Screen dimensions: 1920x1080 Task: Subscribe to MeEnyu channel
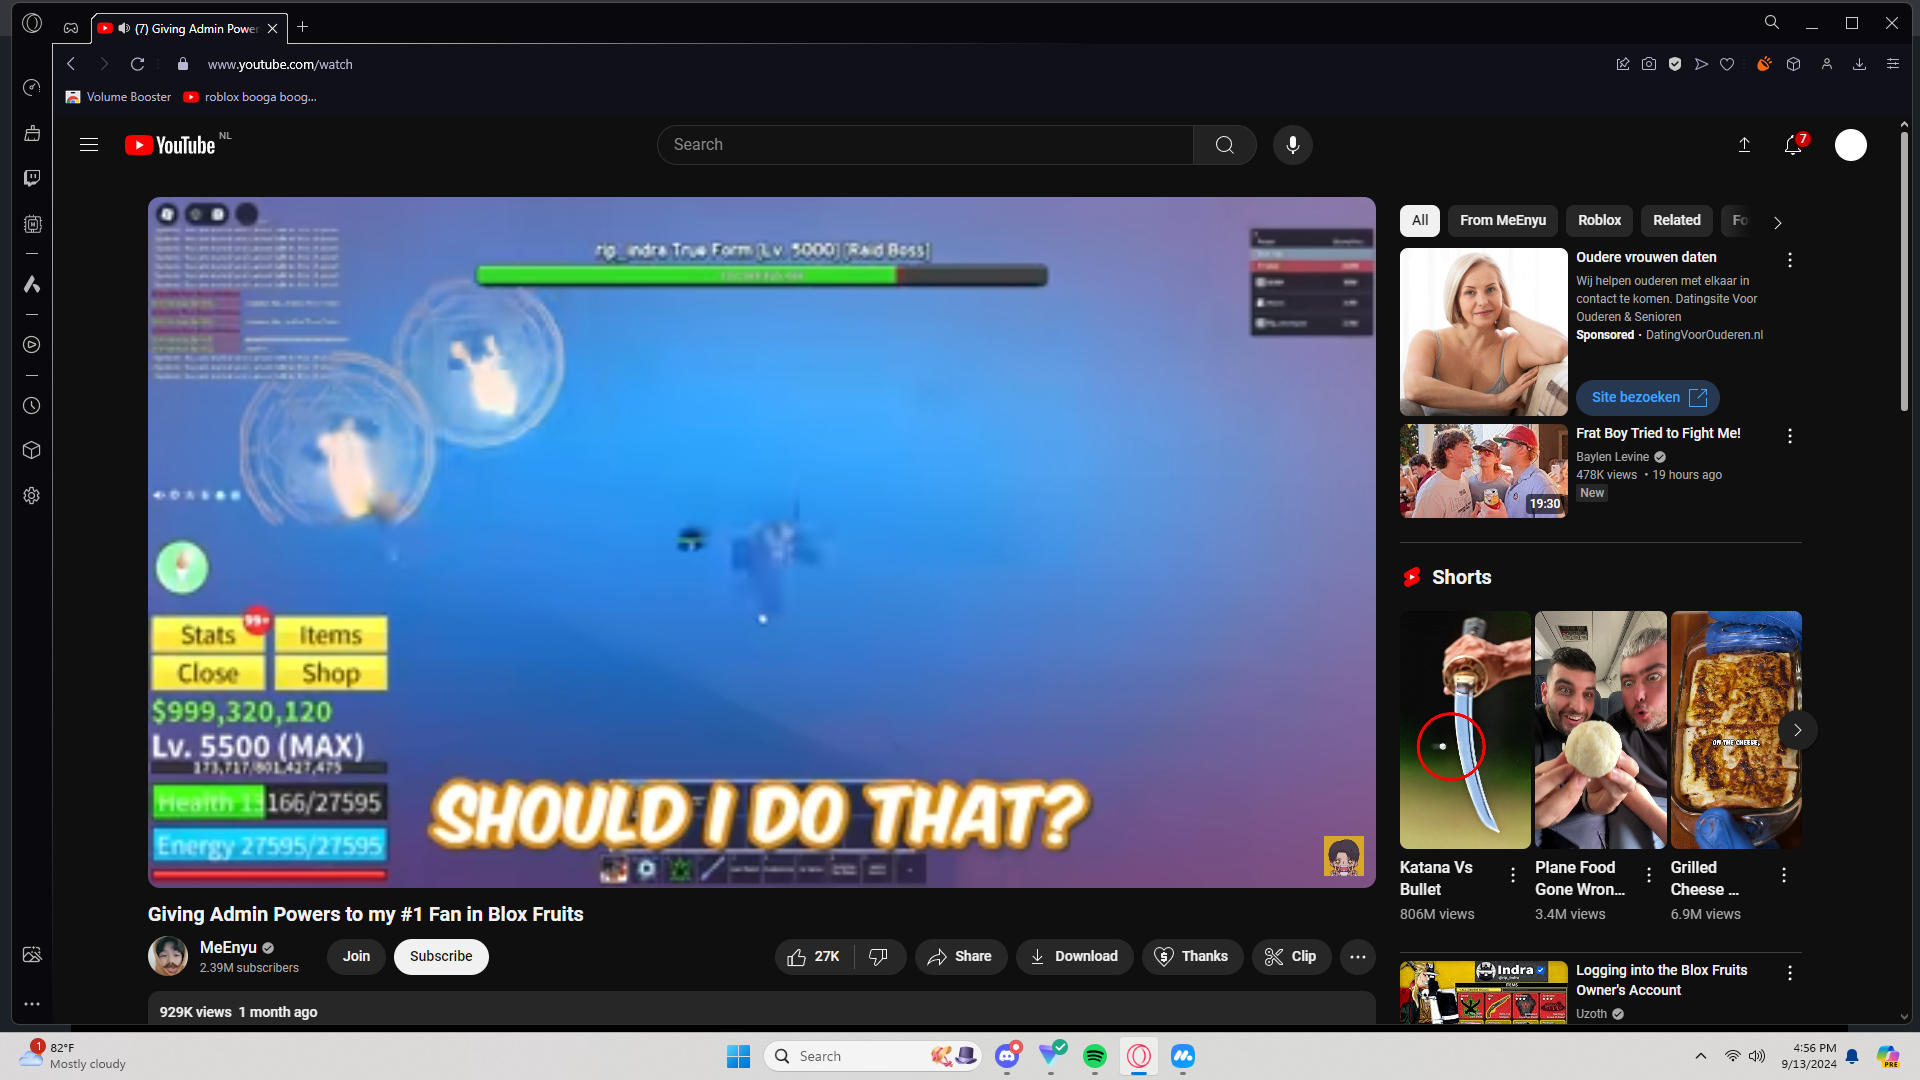pos(441,957)
